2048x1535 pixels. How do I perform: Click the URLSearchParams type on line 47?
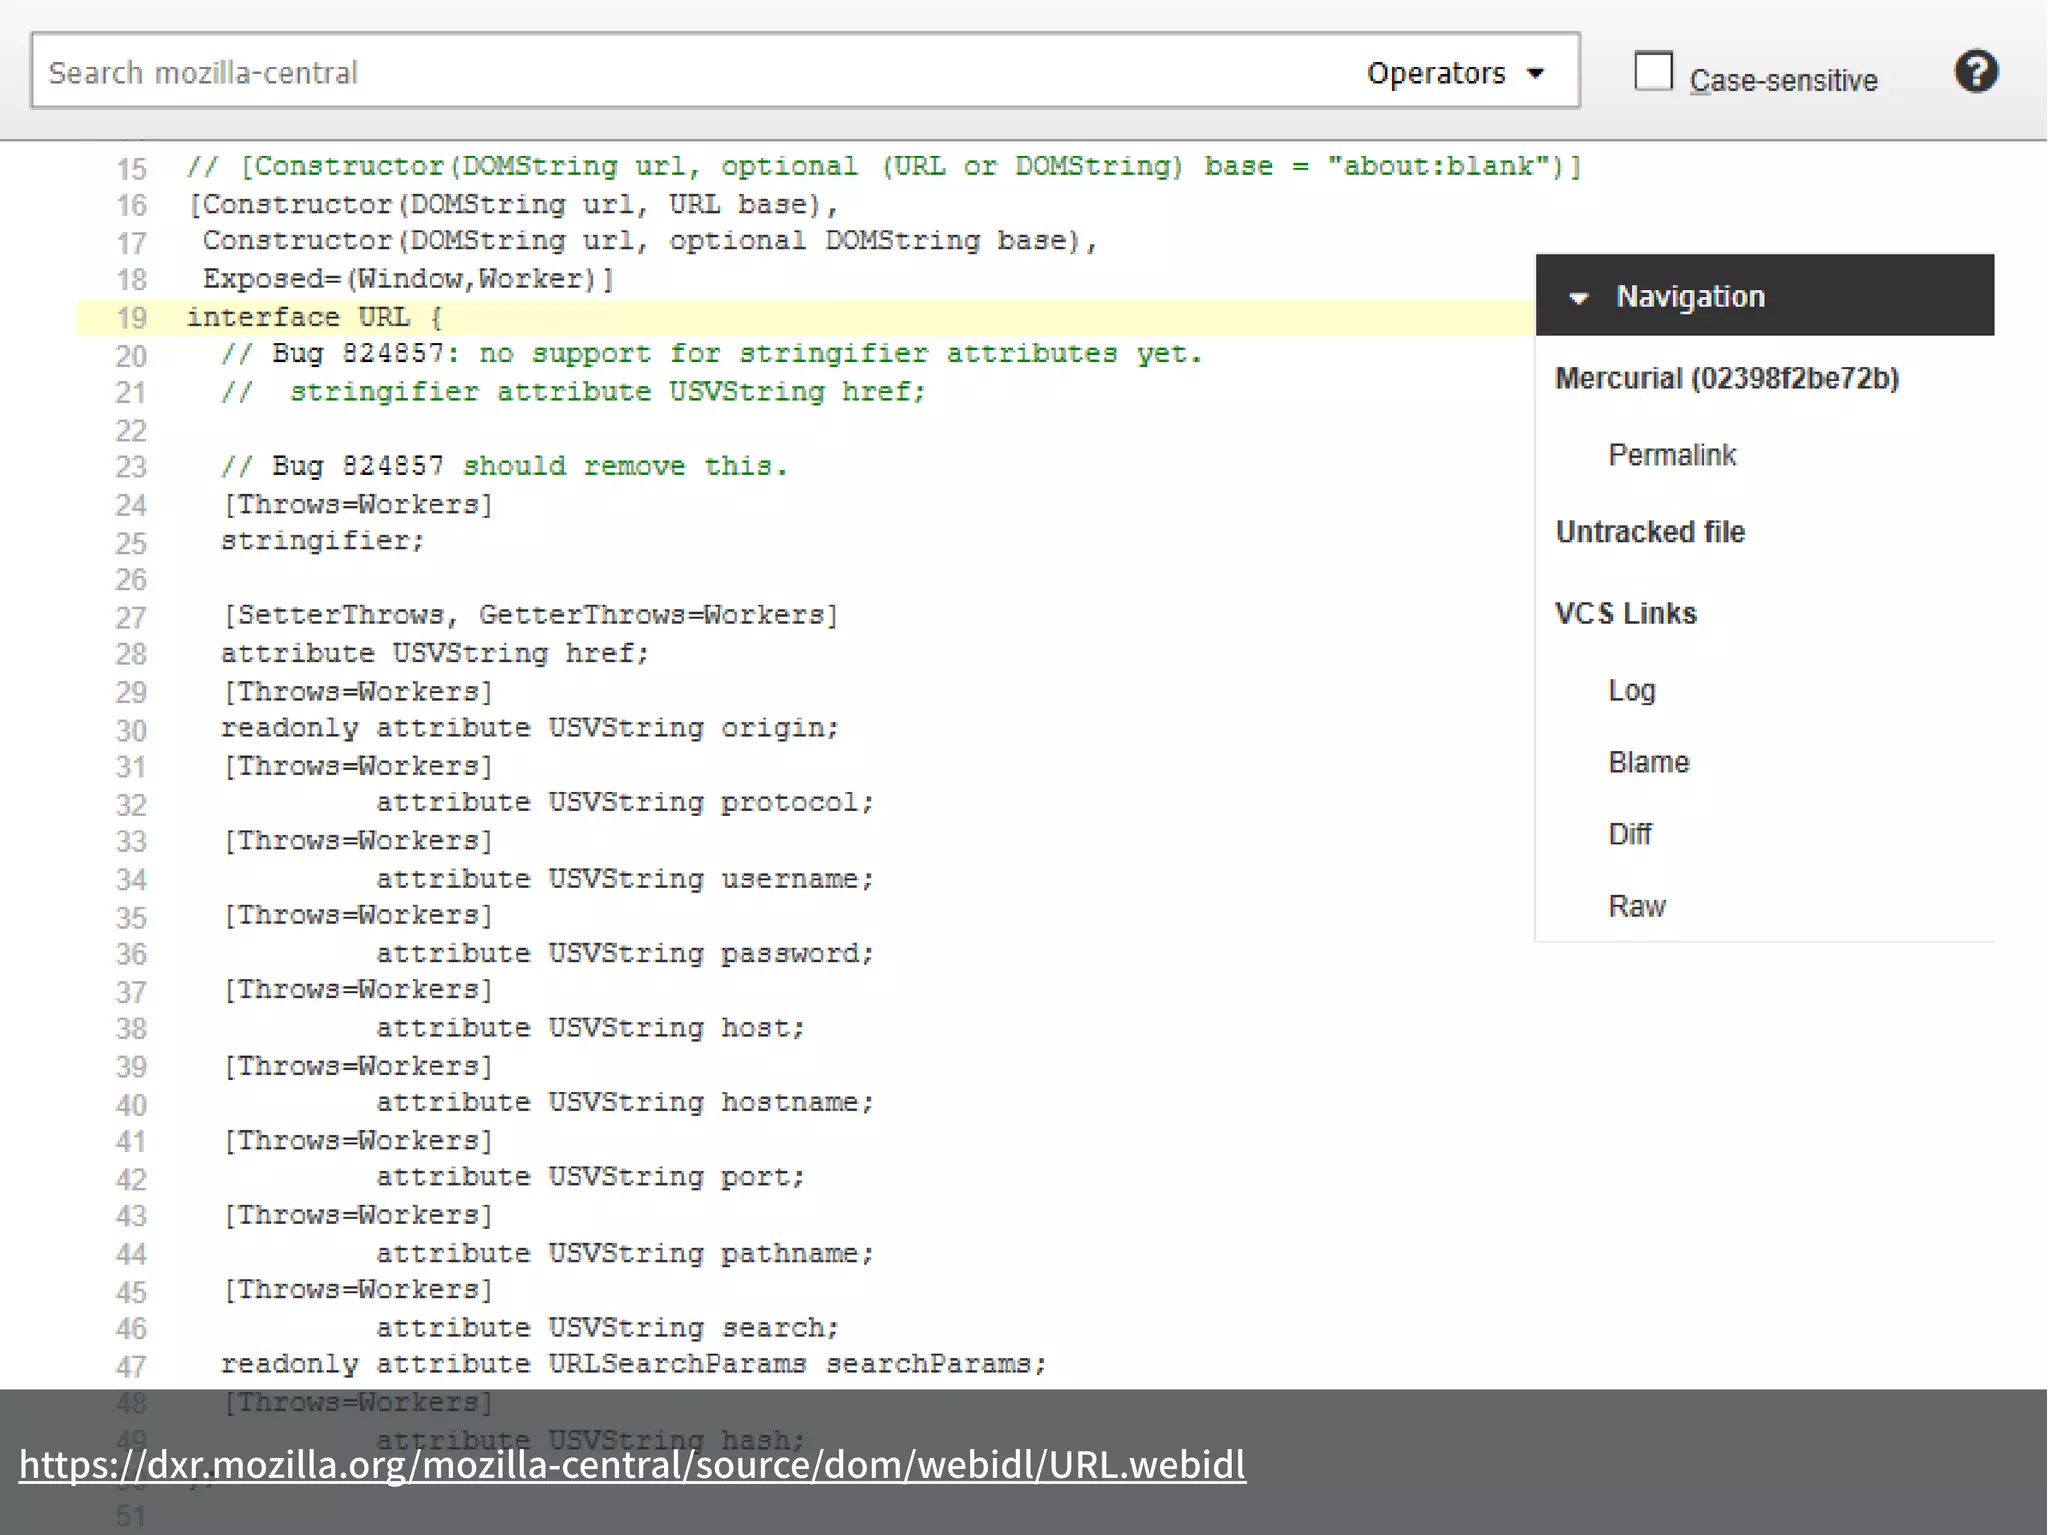click(x=677, y=1364)
